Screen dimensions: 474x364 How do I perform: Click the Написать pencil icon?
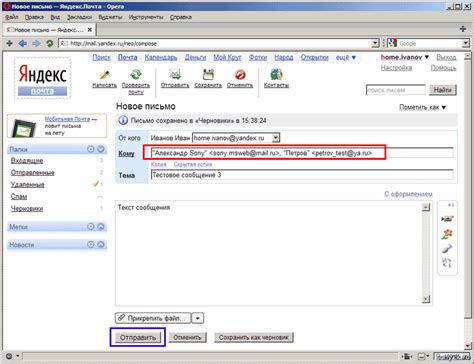point(104,74)
